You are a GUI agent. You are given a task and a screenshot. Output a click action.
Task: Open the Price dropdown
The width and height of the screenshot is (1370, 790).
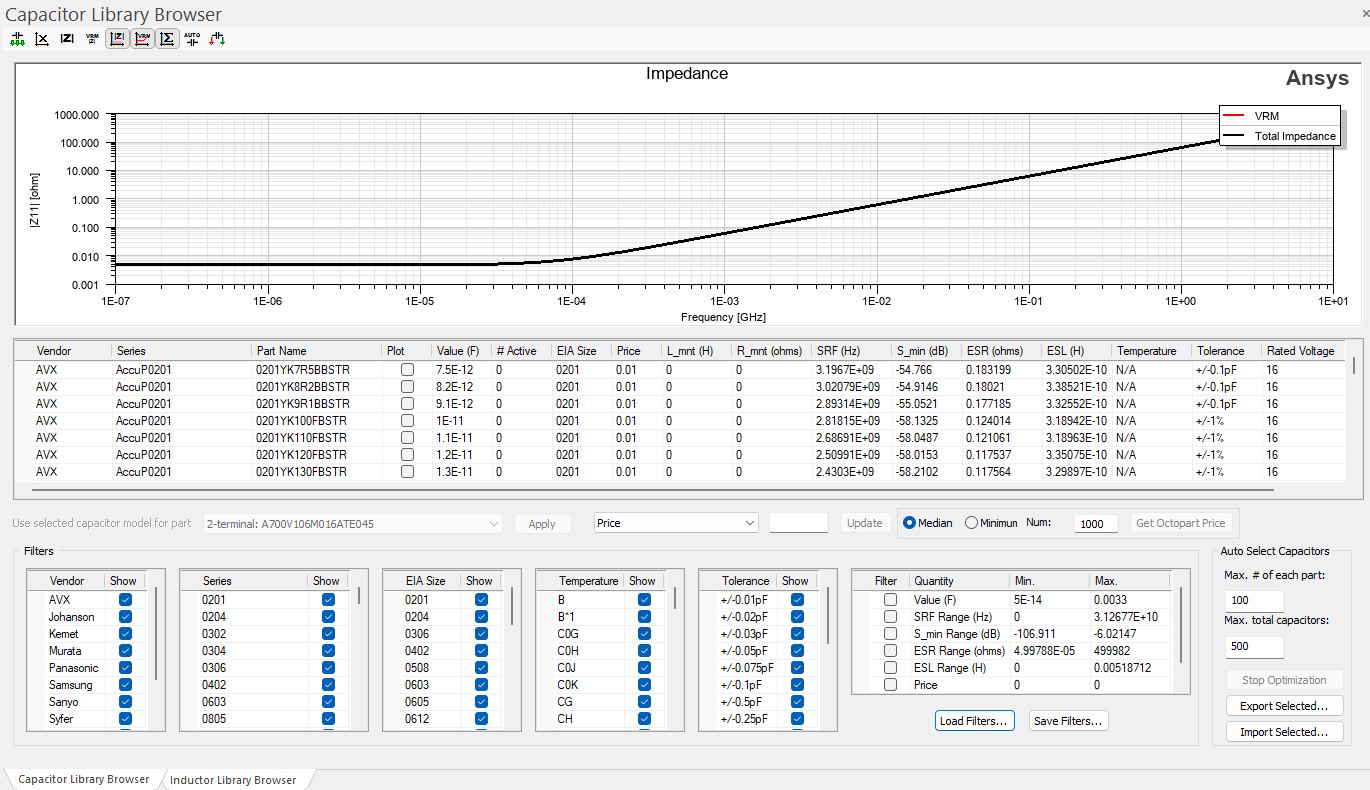(676, 523)
